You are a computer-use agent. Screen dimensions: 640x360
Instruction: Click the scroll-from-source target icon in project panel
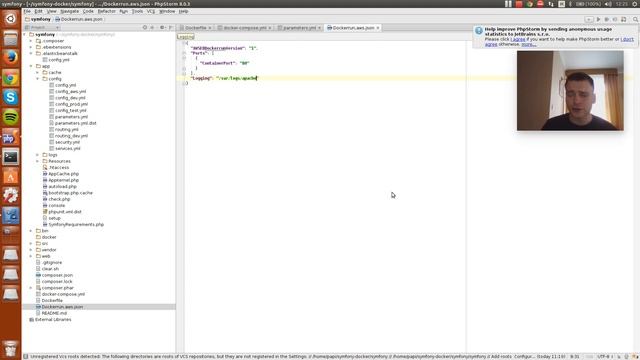[144, 28]
